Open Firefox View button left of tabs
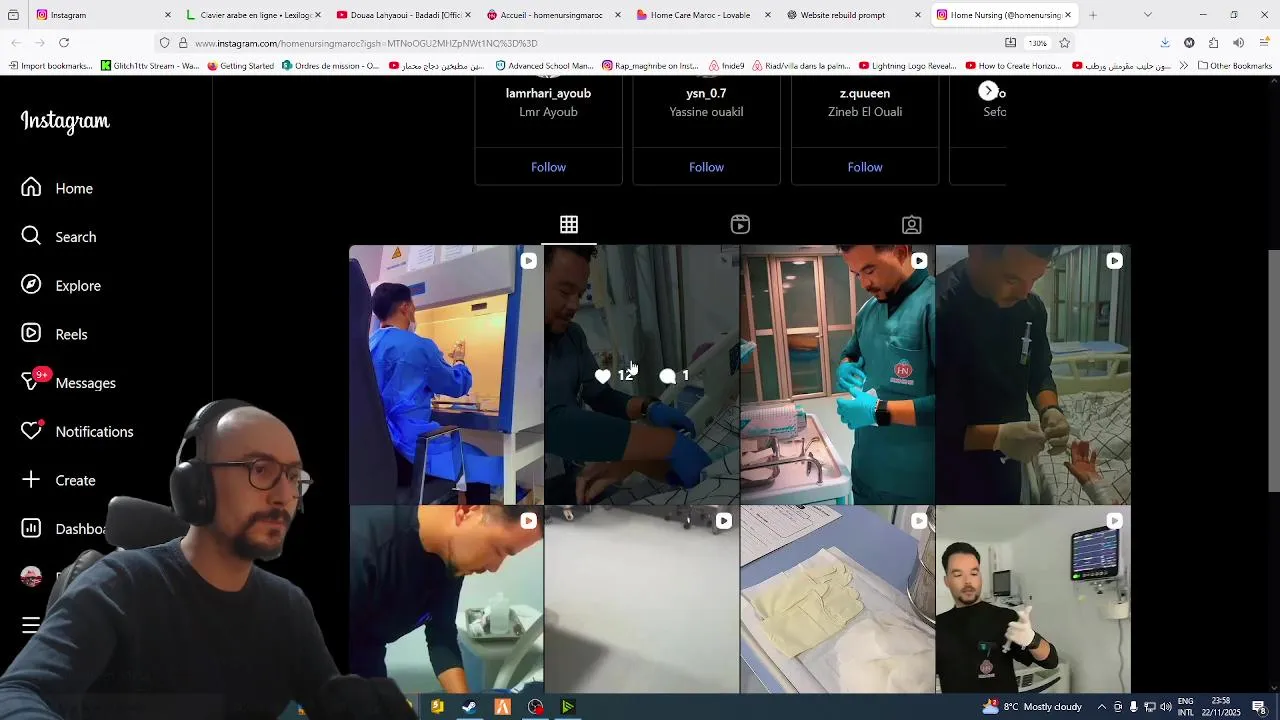The height and width of the screenshot is (720, 1280). [x=13, y=15]
